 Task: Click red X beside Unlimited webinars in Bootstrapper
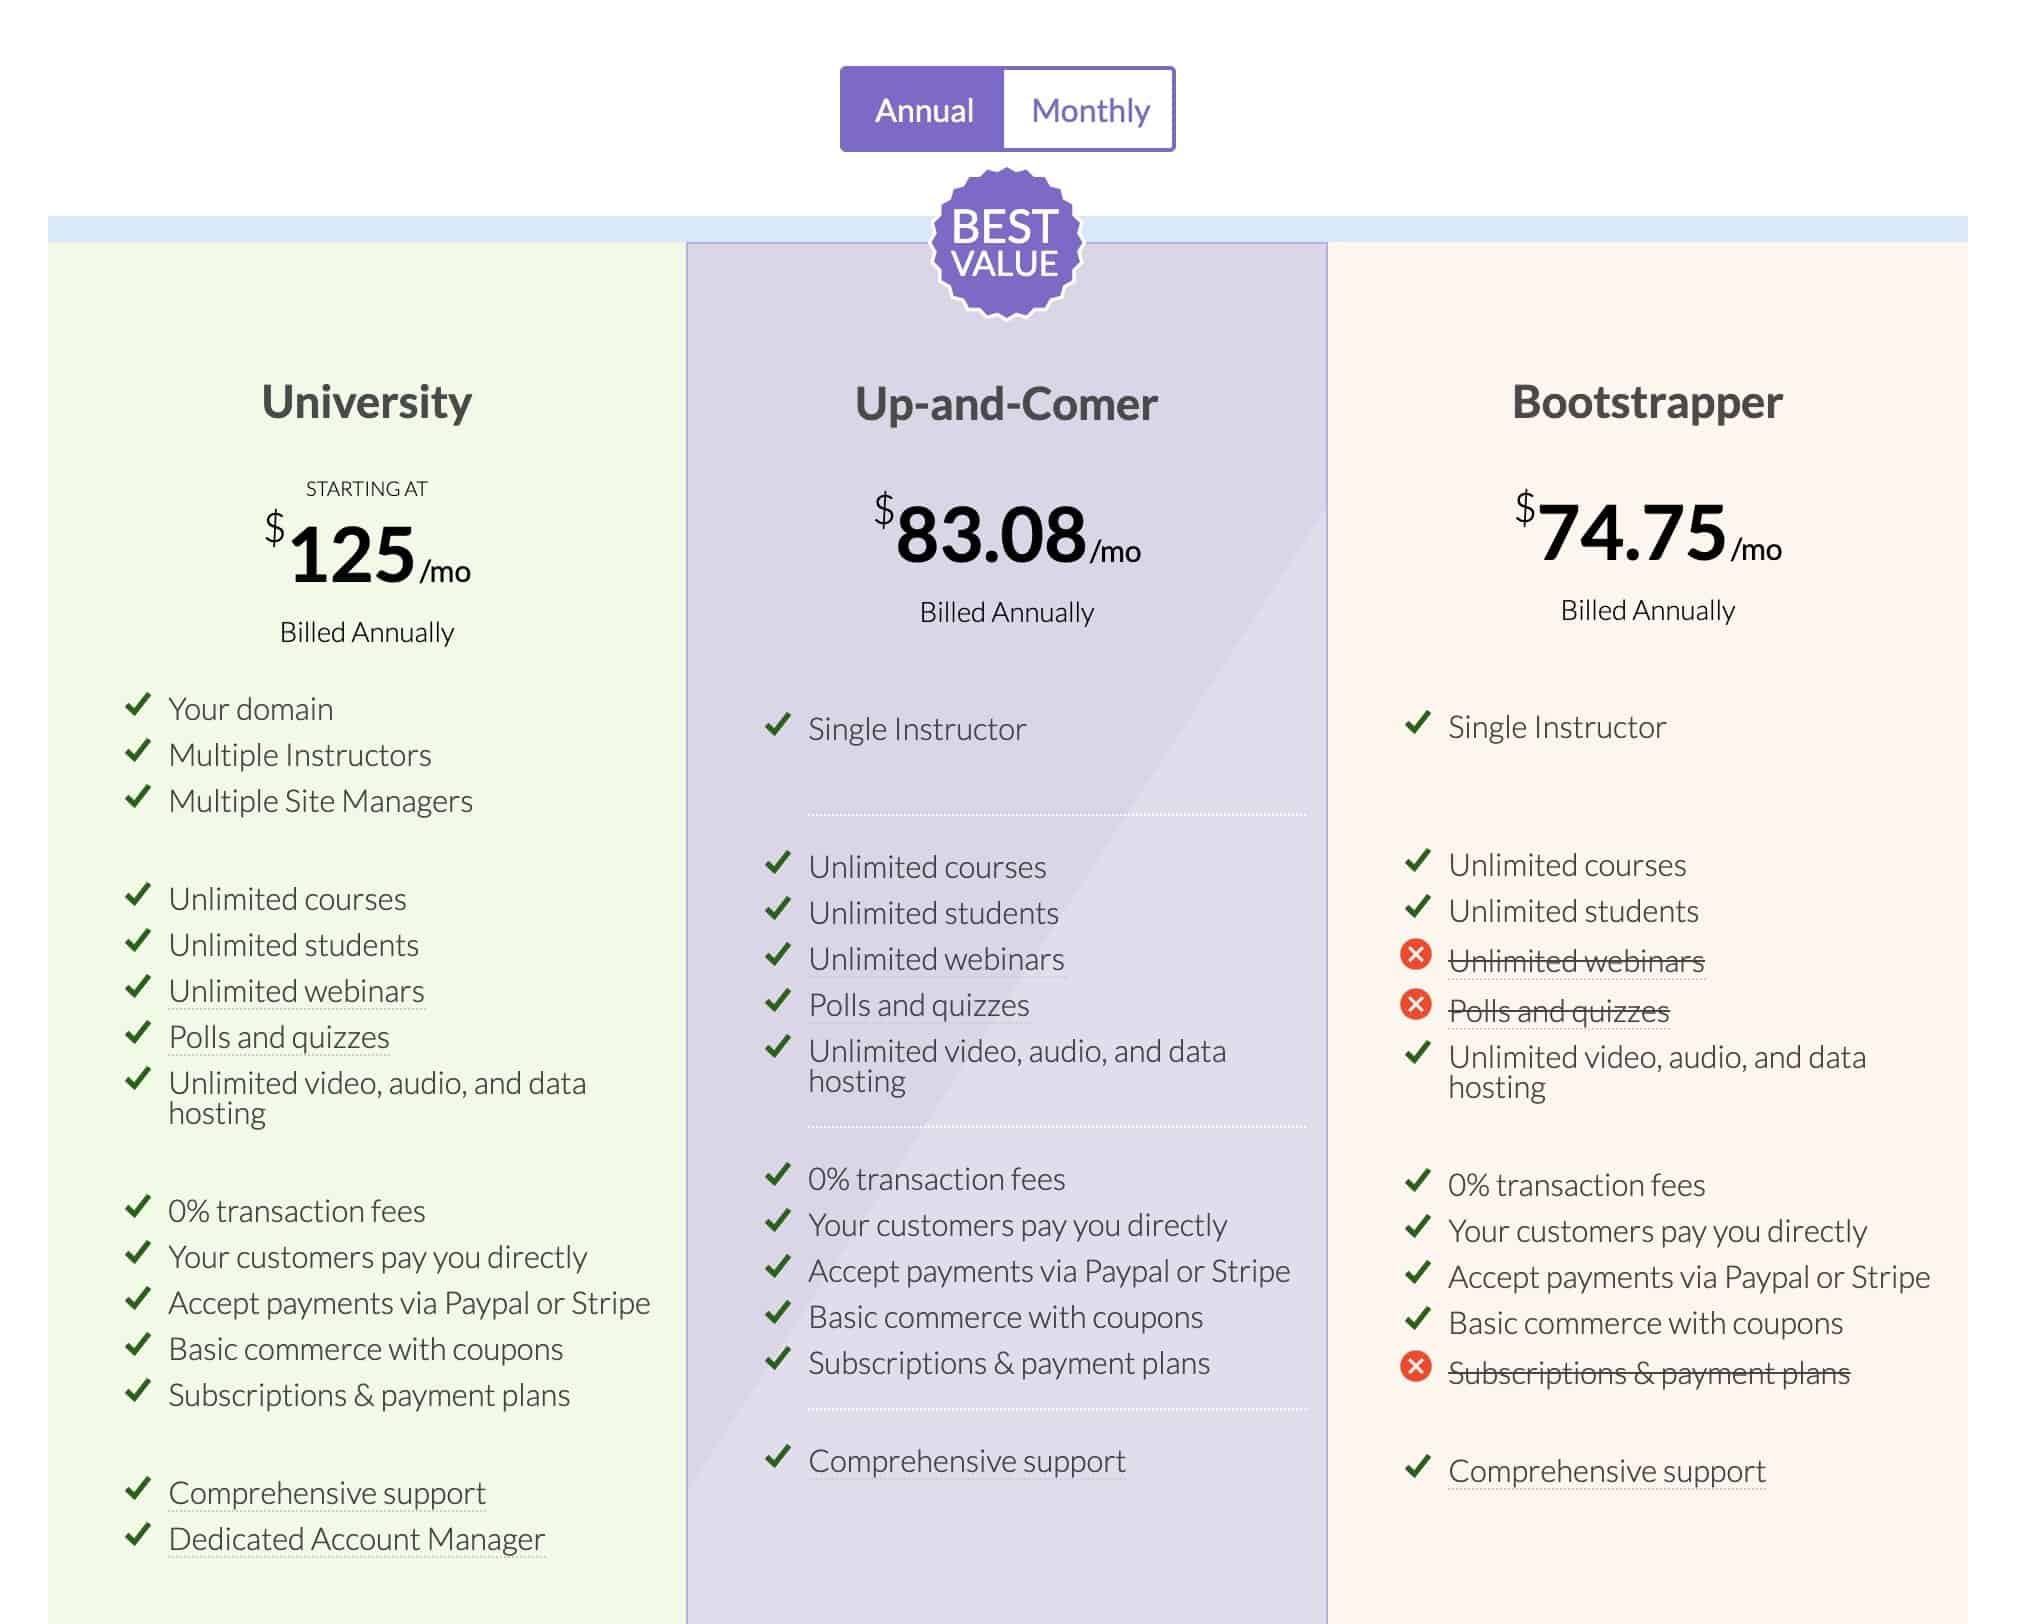tap(1415, 955)
